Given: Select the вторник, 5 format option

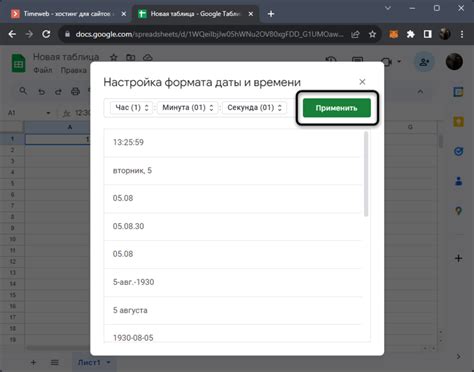Looking at the screenshot, I should click(233, 171).
